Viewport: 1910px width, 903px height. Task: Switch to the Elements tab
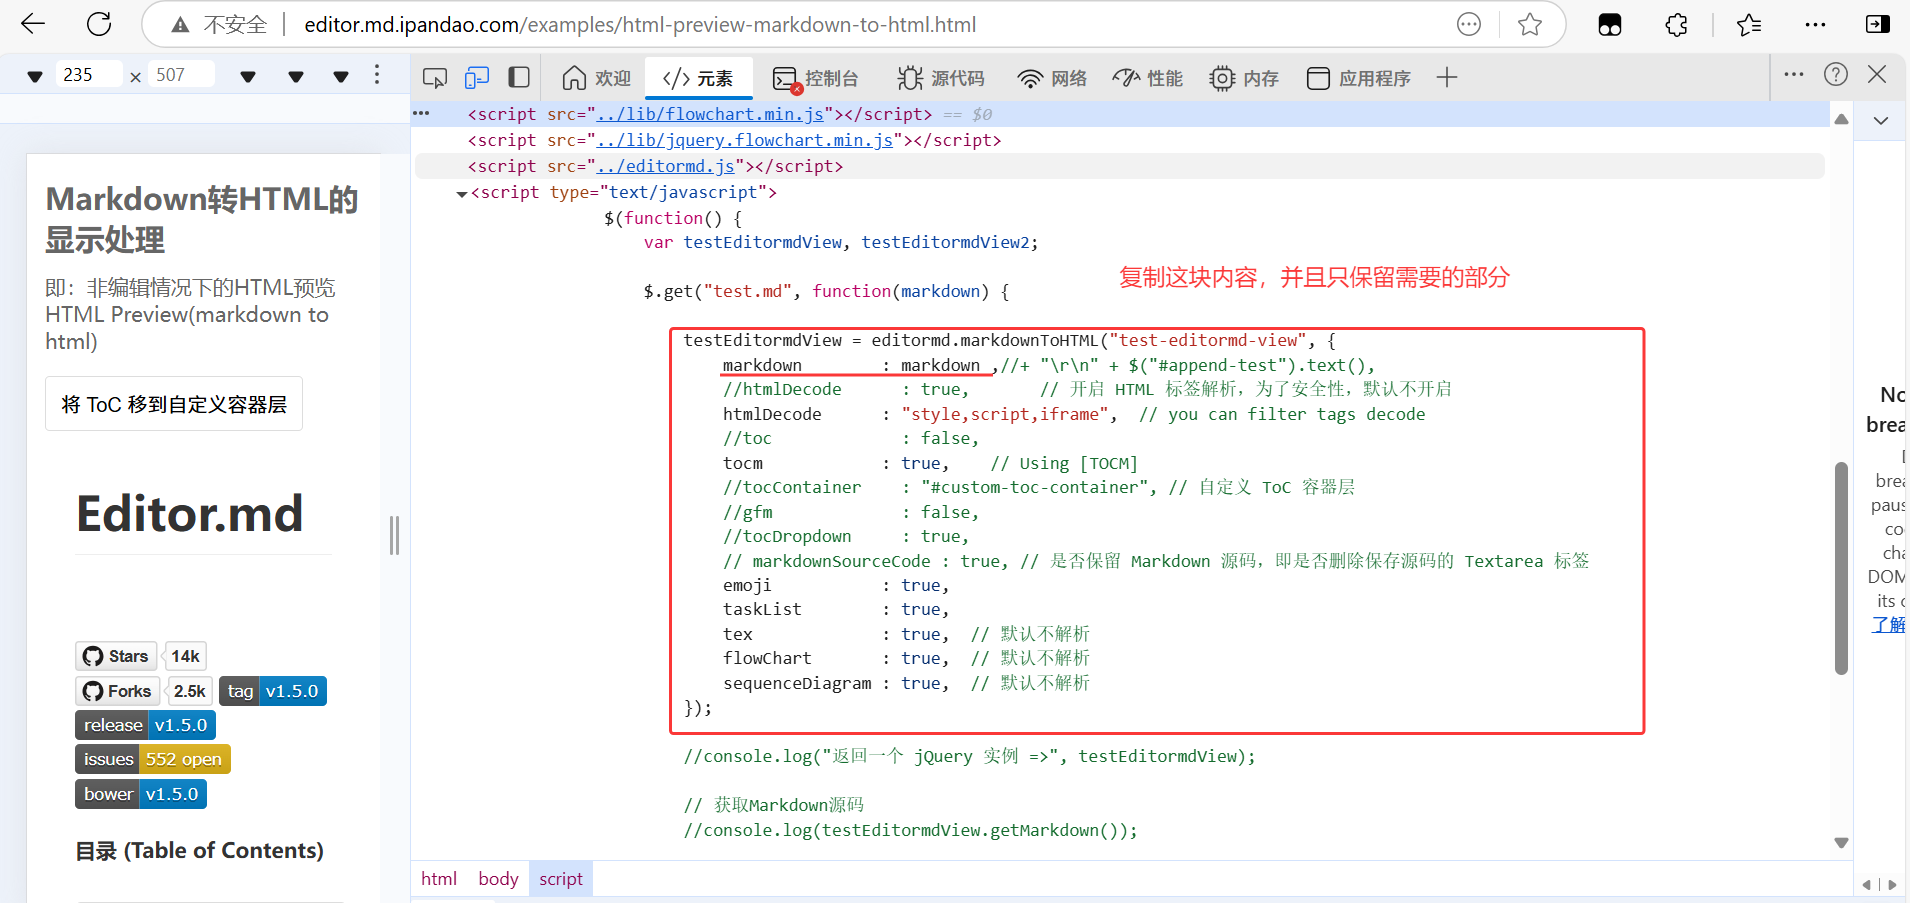pyautogui.click(x=698, y=78)
